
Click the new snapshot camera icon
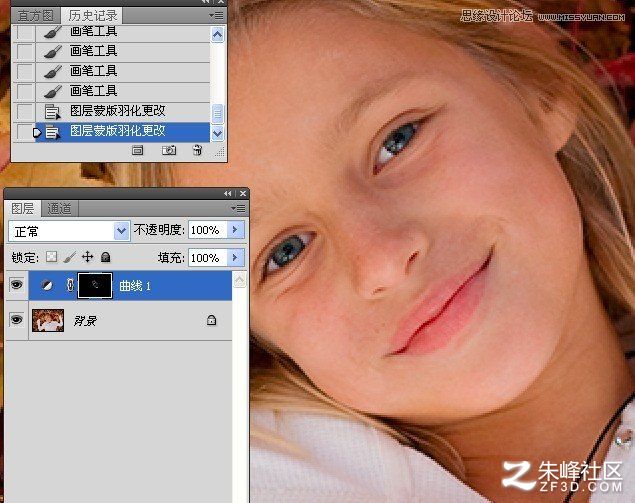[169, 150]
